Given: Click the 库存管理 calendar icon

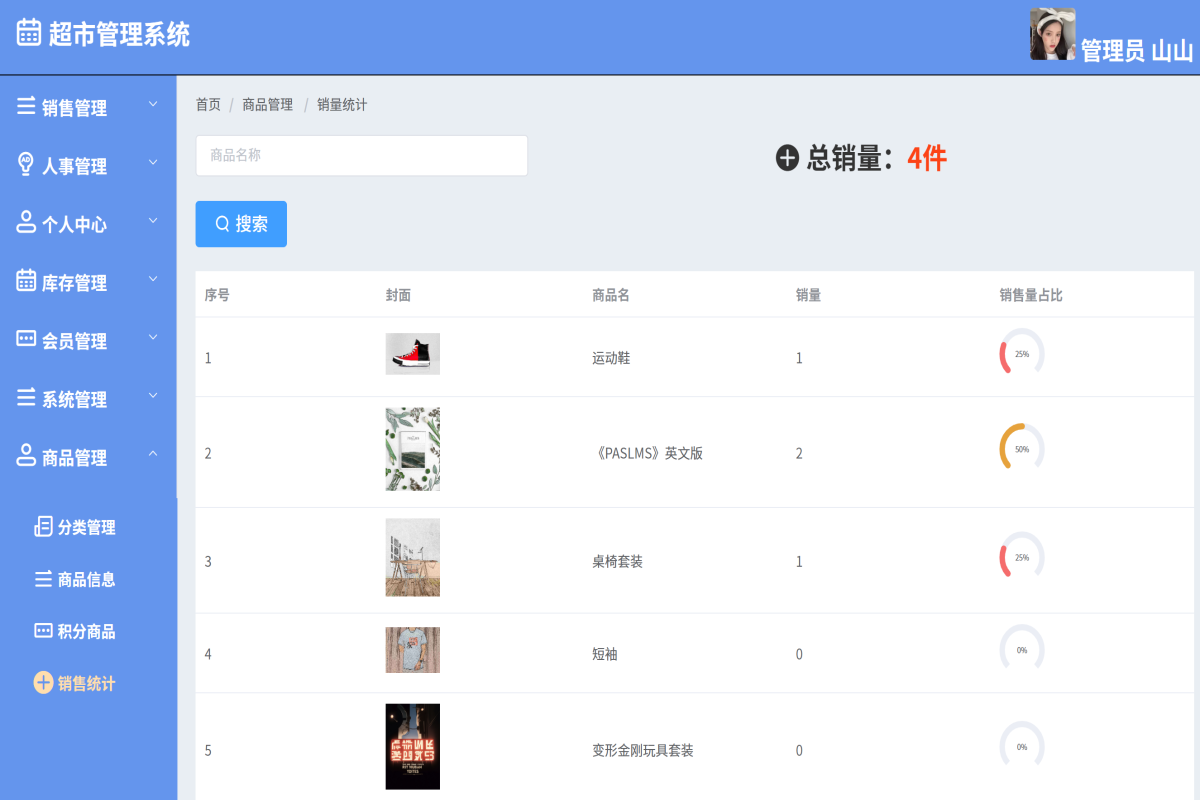Looking at the screenshot, I should coord(28,282).
